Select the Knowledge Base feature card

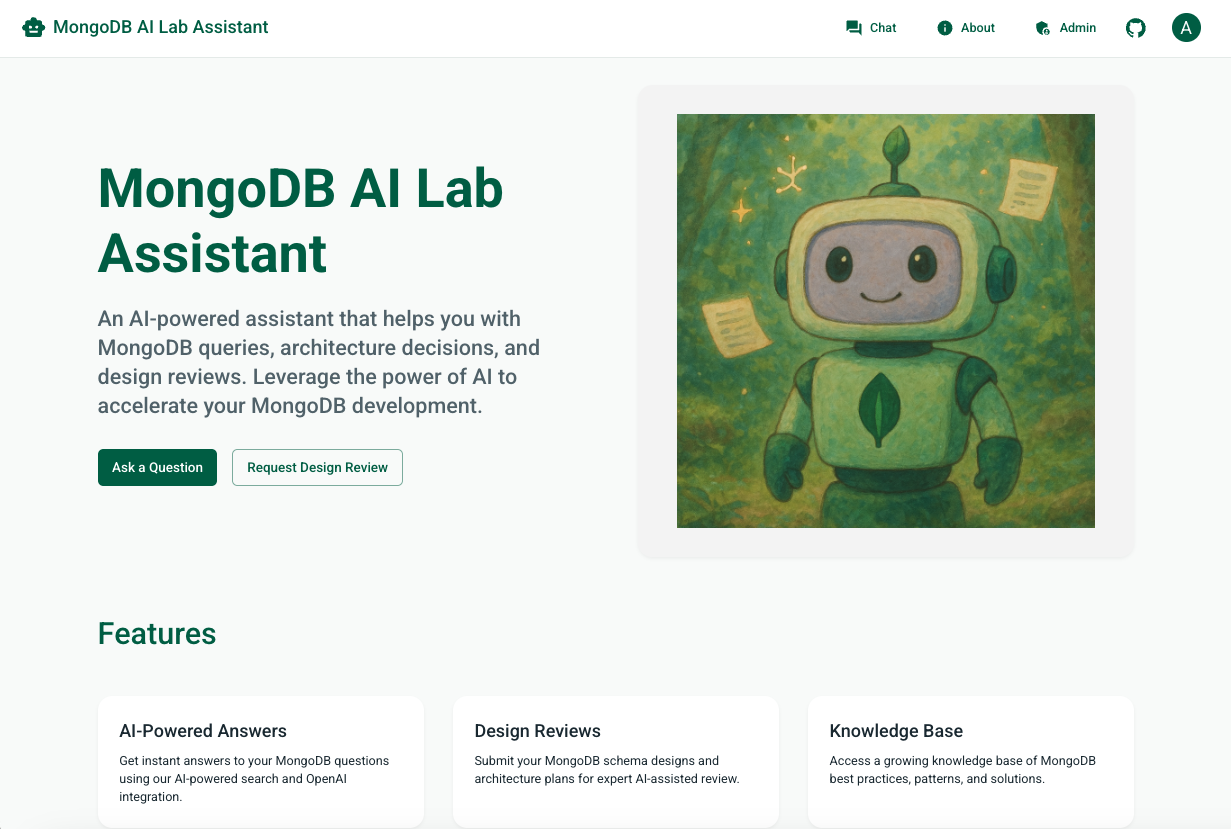point(971,762)
